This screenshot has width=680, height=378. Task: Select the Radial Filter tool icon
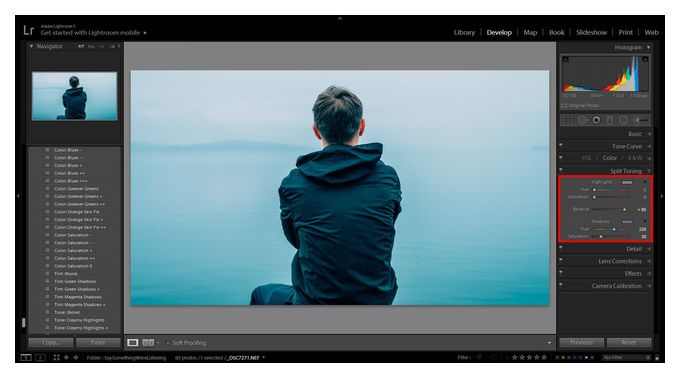pyautogui.click(x=623, y=120)
